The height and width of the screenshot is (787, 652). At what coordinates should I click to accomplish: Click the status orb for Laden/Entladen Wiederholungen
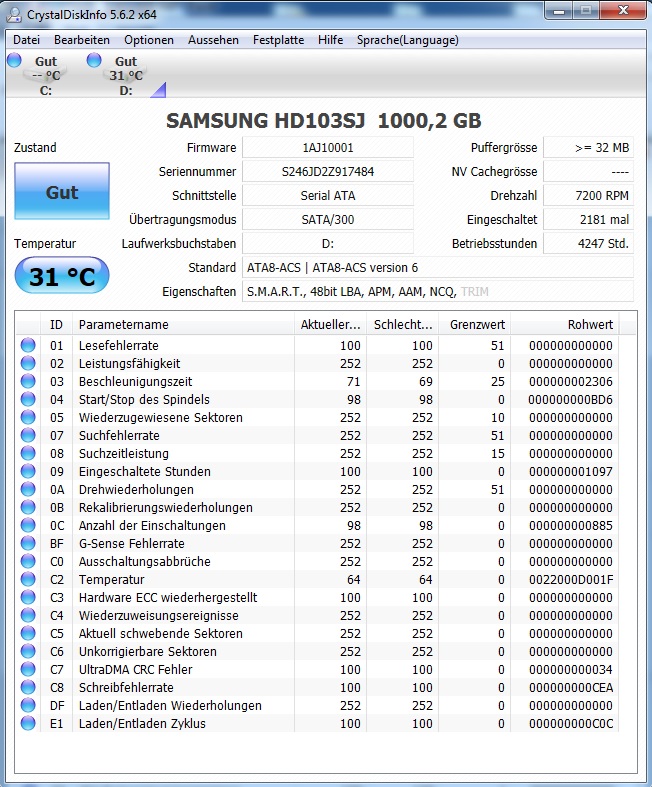pos(28,705)
